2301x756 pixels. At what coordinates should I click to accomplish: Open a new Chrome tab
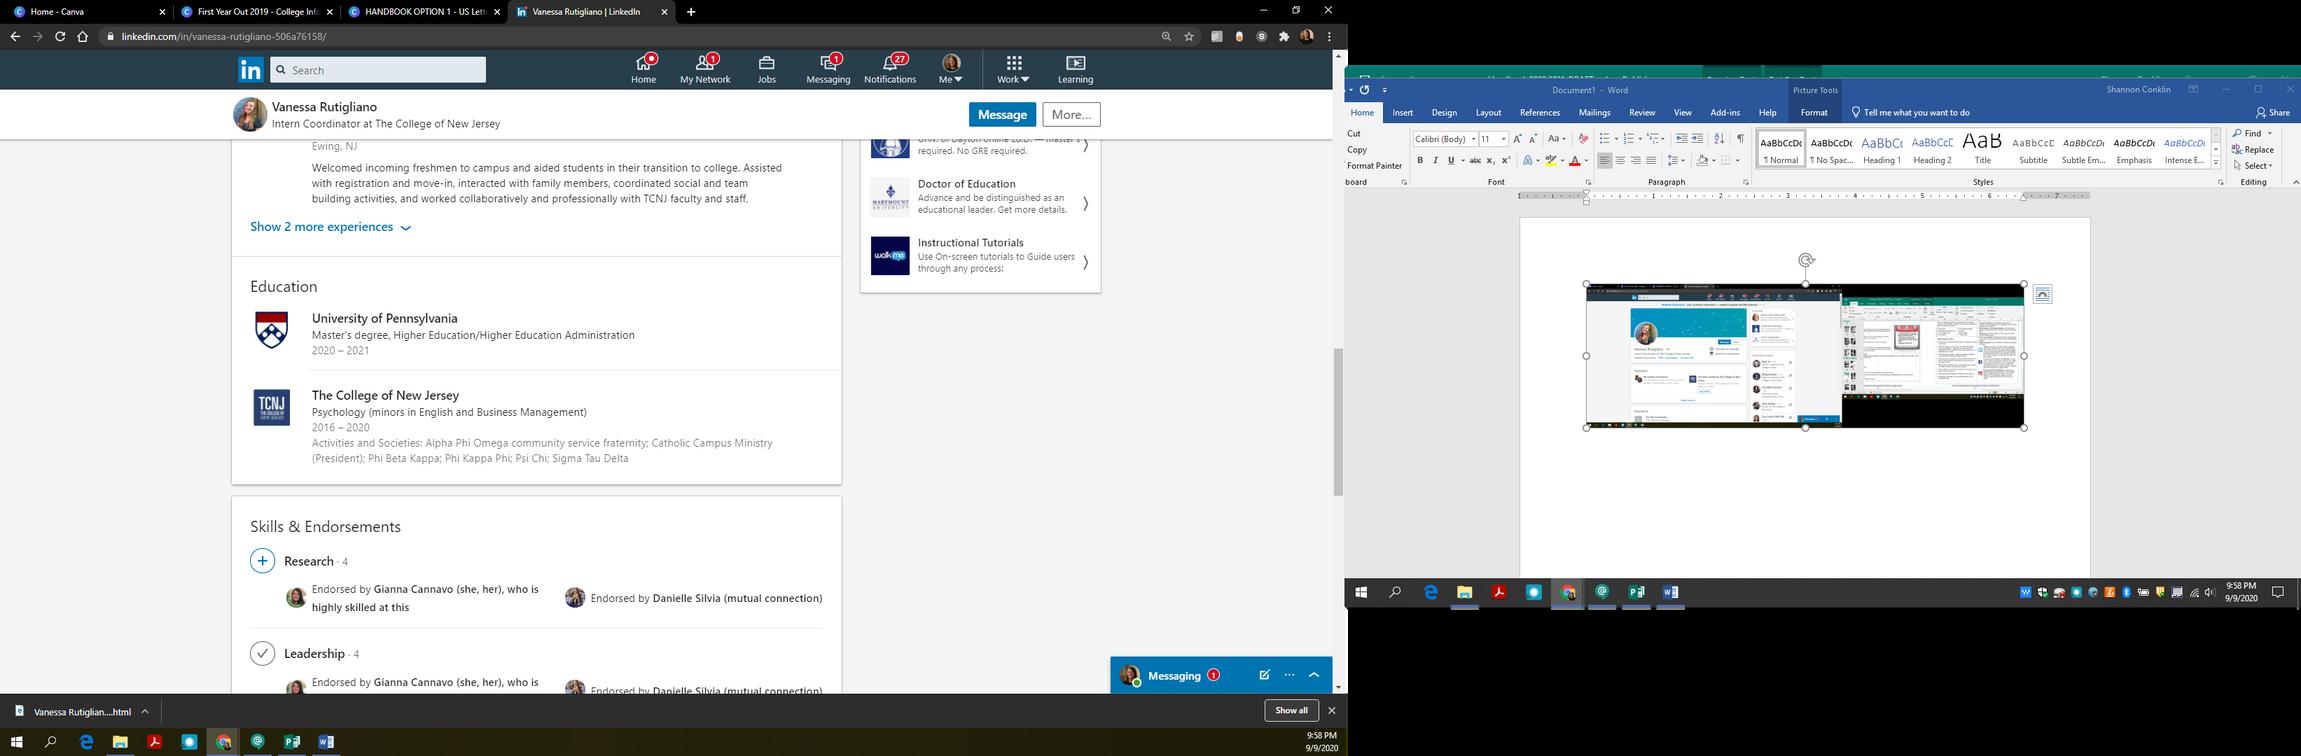coord(691,12)
